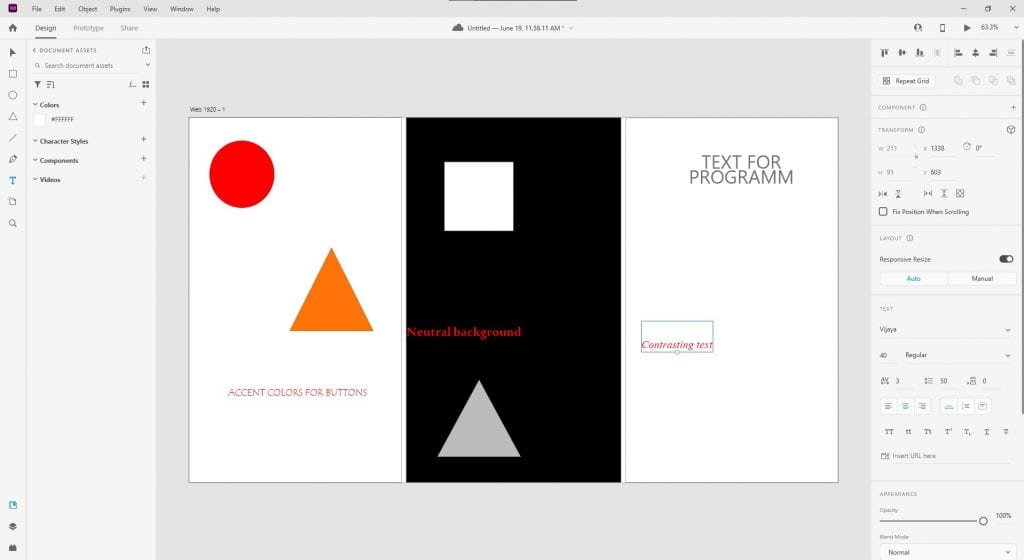The image size is (1024, 560).
Task: Enable Fix Position When Scrolling checkbox
Action: point(883,212)
